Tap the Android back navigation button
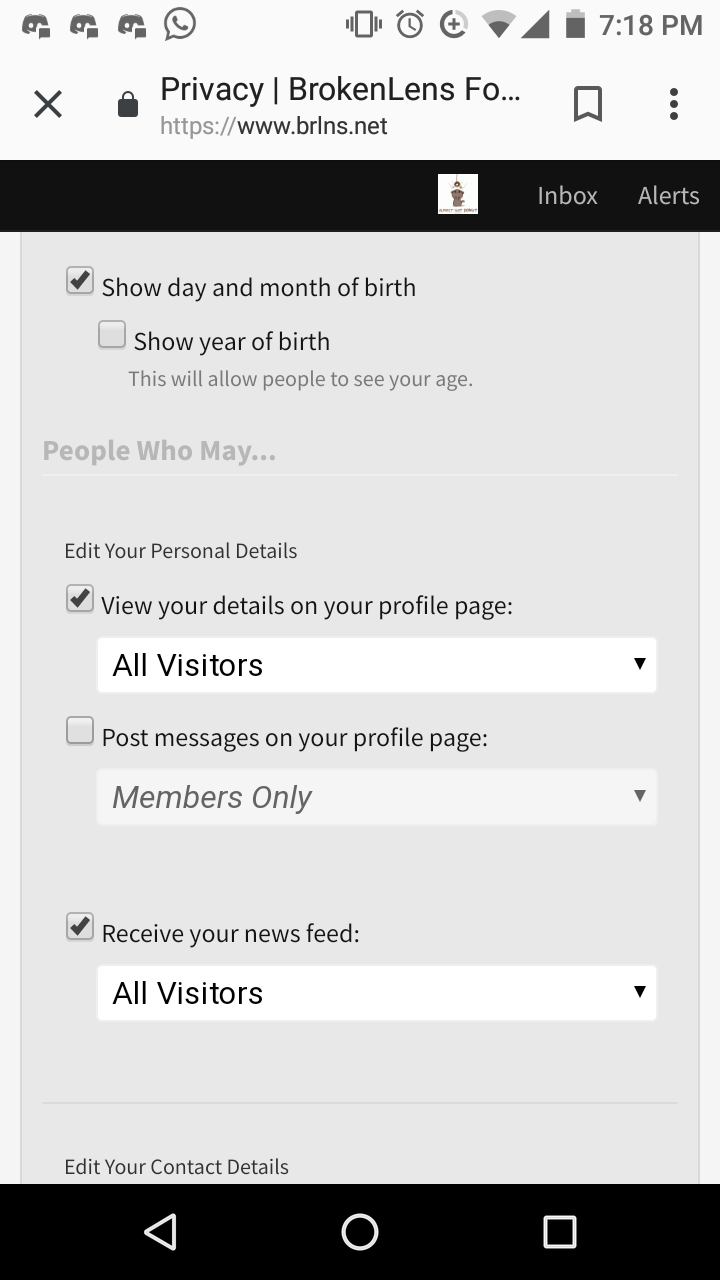The height and width of the screenshot is (1280, 720). click(161, 1232)
